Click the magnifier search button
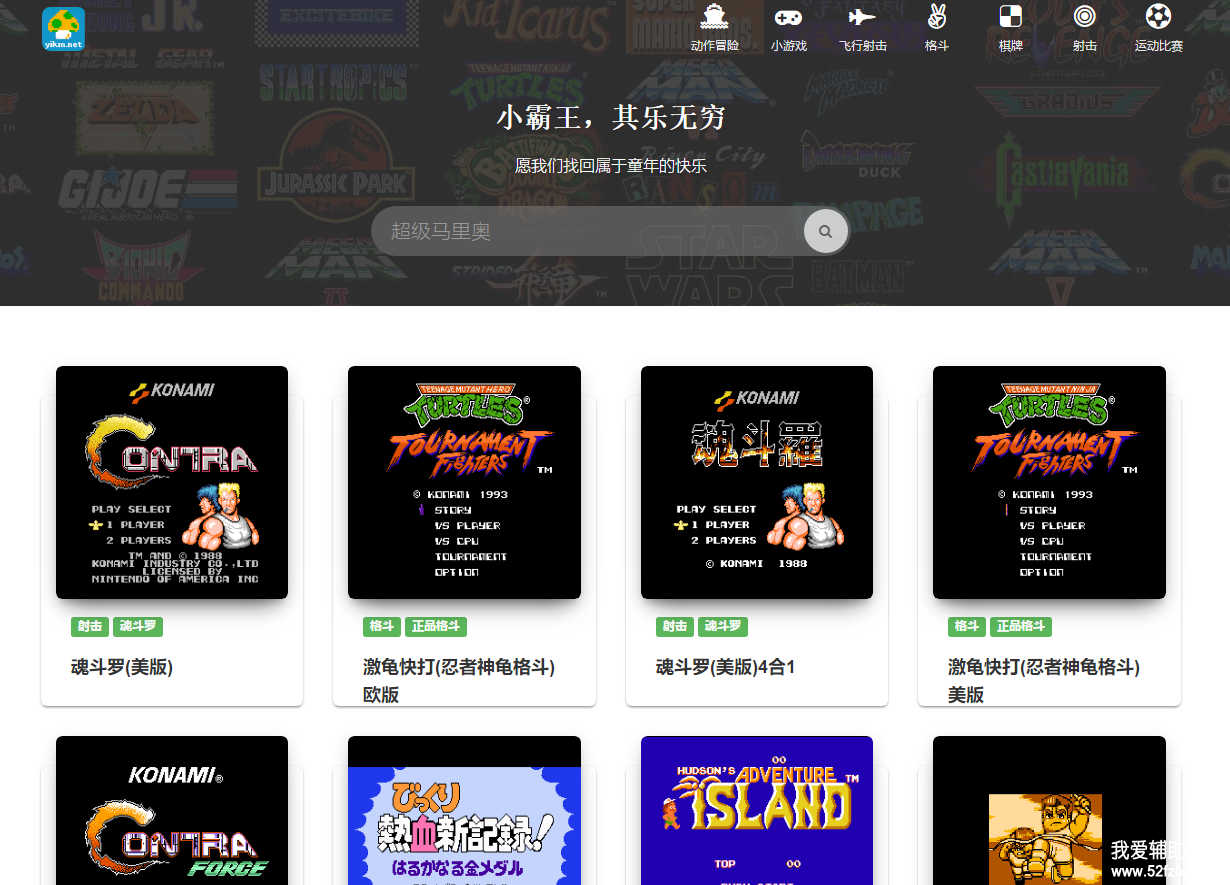This screenshot has height=885, width=1230. 826,231
